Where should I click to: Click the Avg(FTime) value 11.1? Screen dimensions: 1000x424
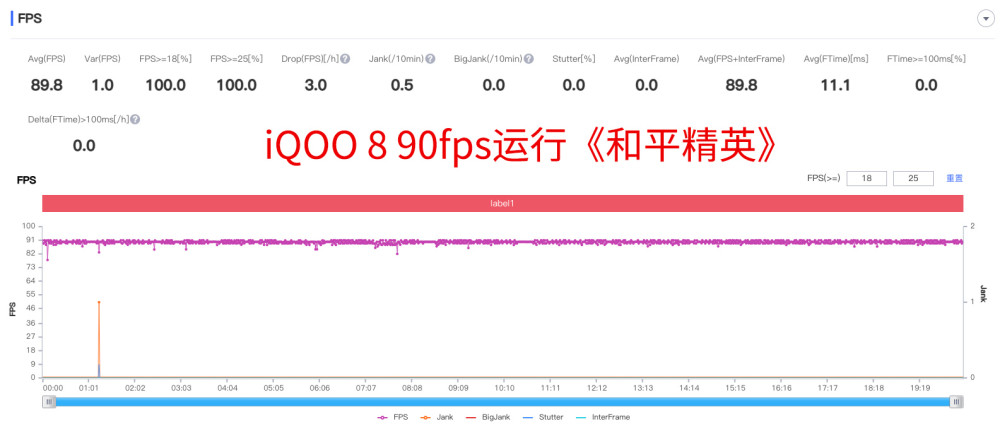tap(835, 85)
